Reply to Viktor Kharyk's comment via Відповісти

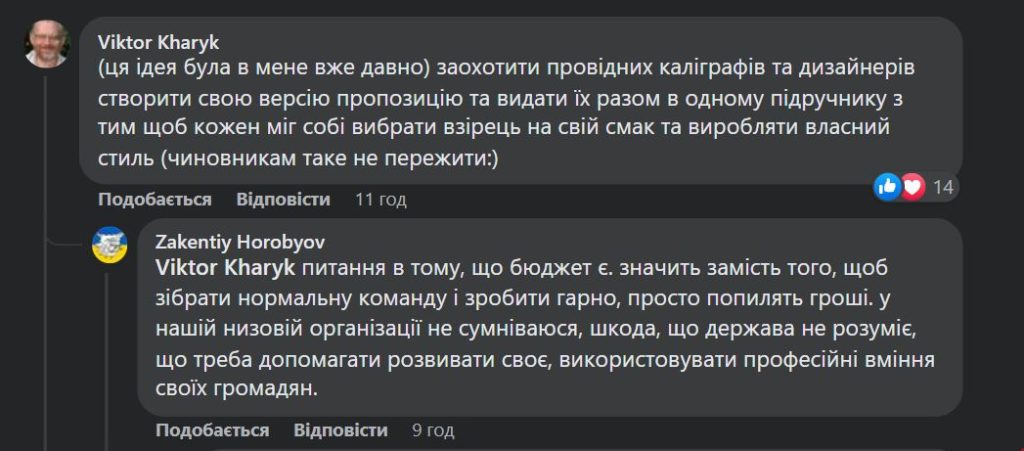[x=283, y=199]
